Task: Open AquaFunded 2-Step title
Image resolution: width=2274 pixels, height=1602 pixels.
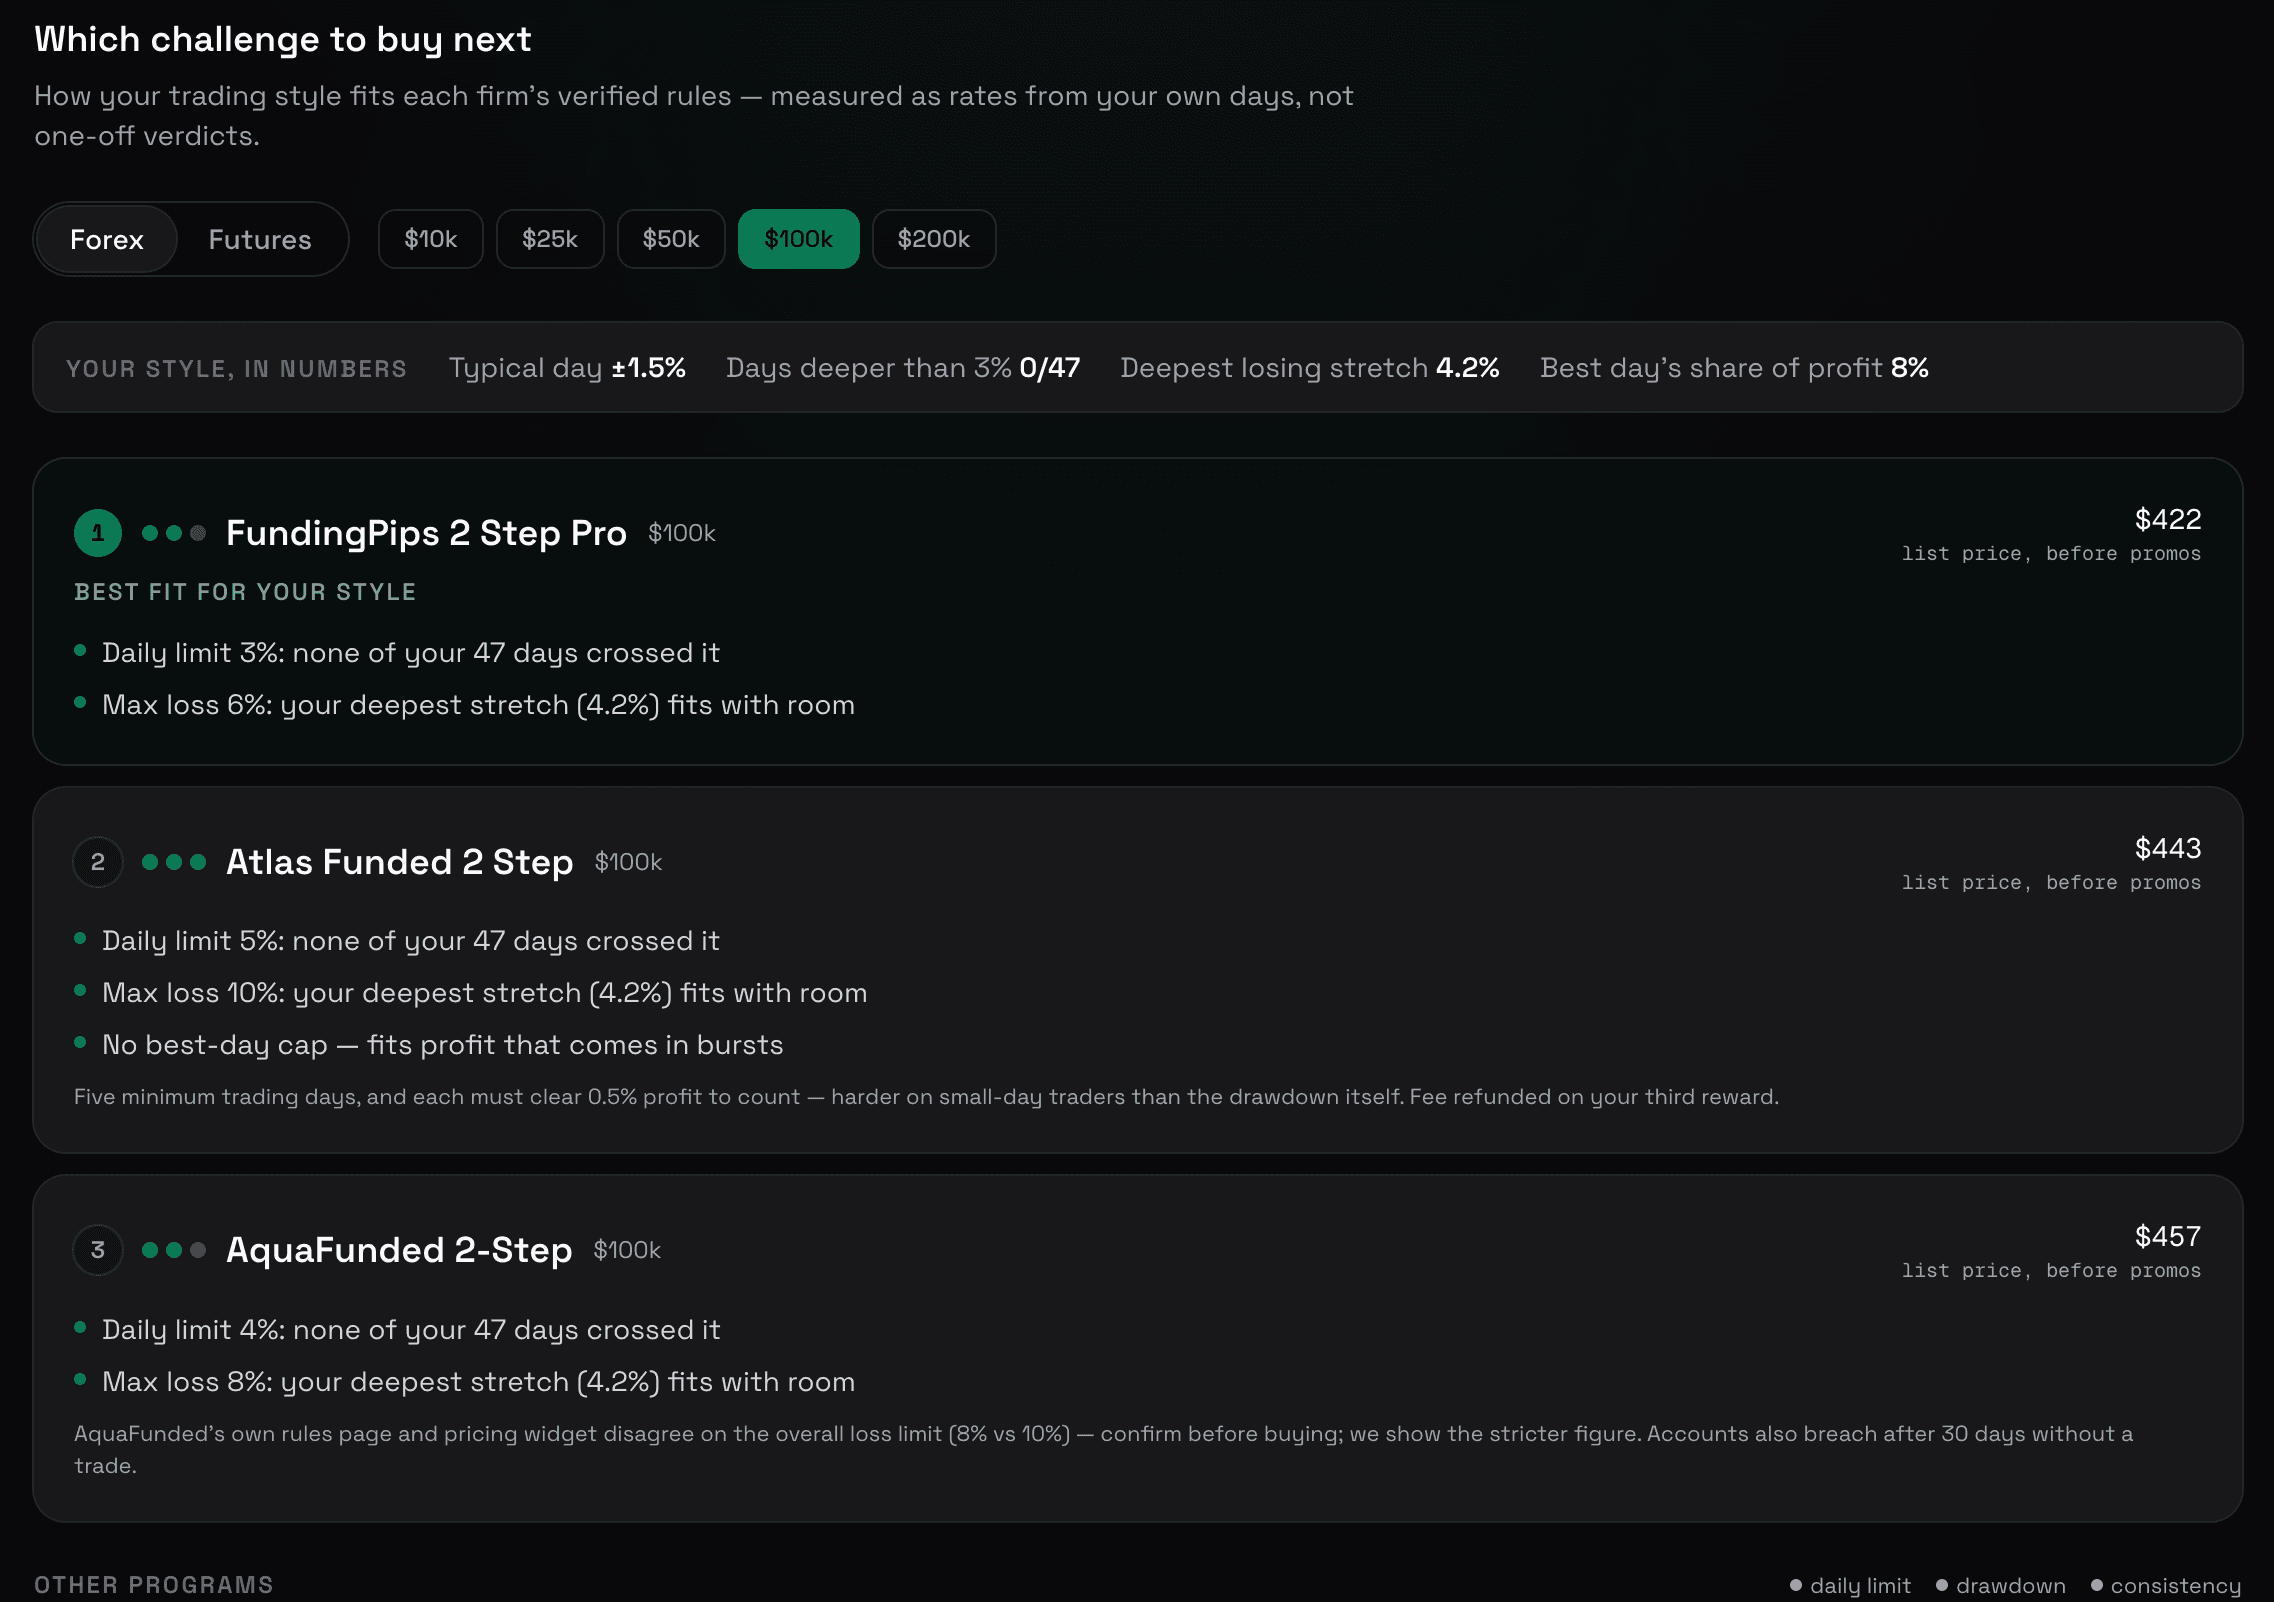Action: pos(399,1250)
